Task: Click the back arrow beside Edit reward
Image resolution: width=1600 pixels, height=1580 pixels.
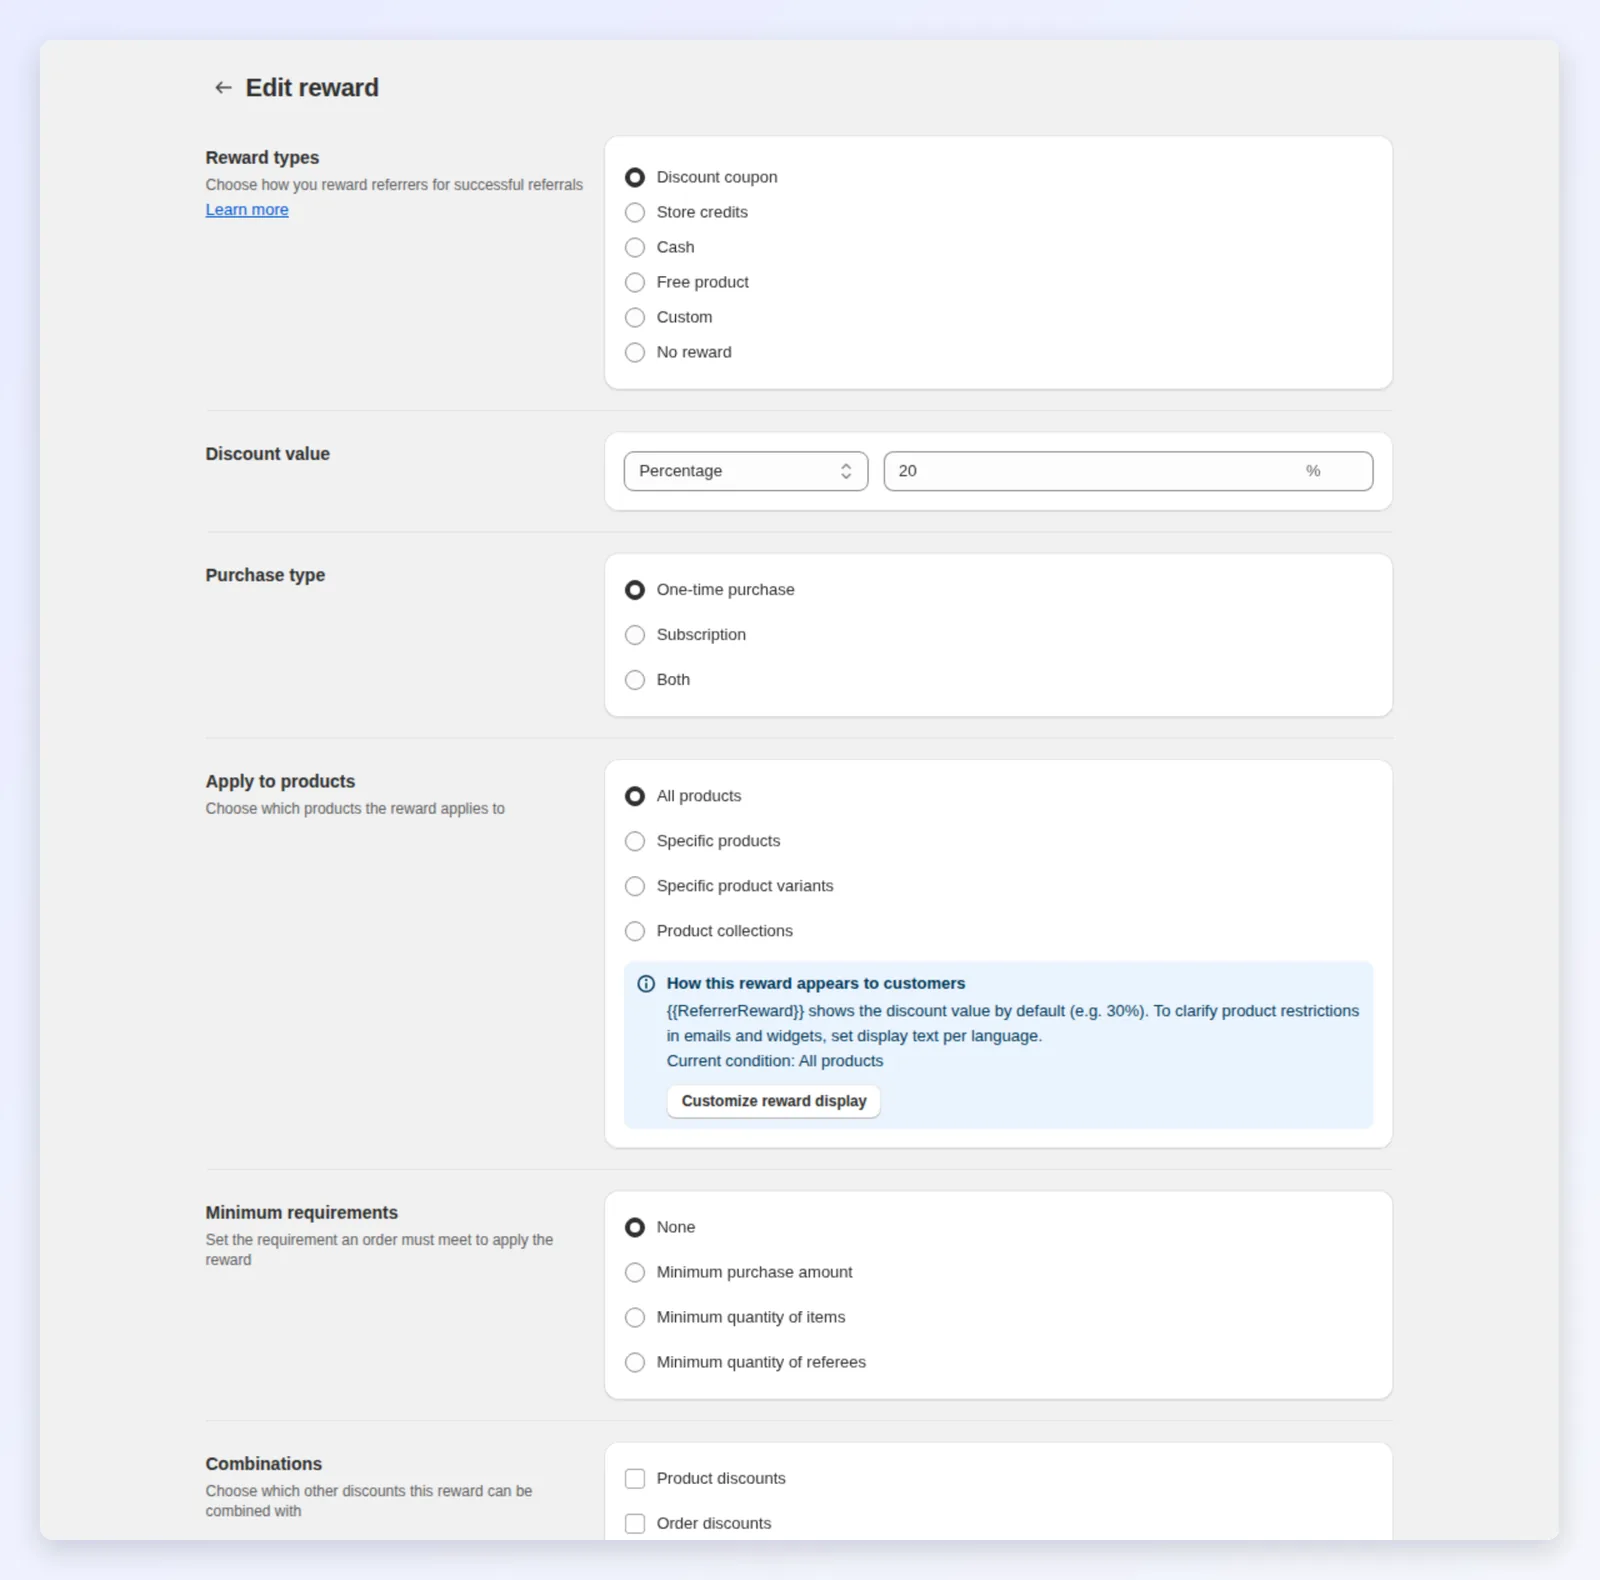Action: (x=223, y=88)
